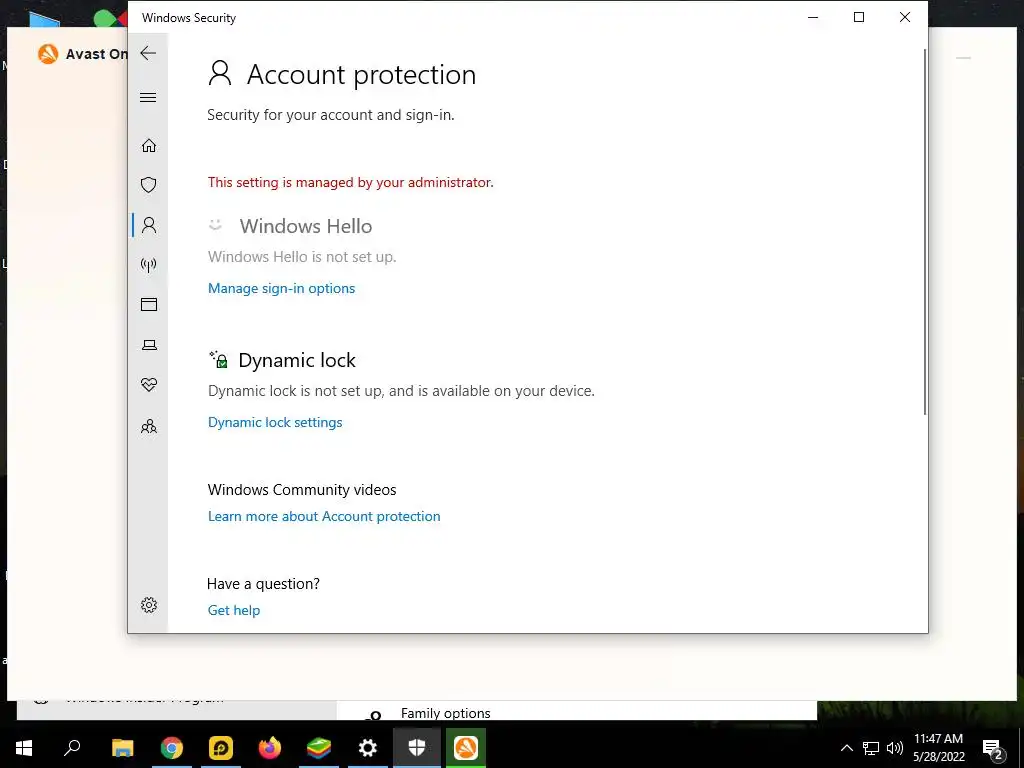This screenshot has width=1024, height=768.
Task: Open App & browser control icon
Action: pyautogui.click(x=149, y=304)
